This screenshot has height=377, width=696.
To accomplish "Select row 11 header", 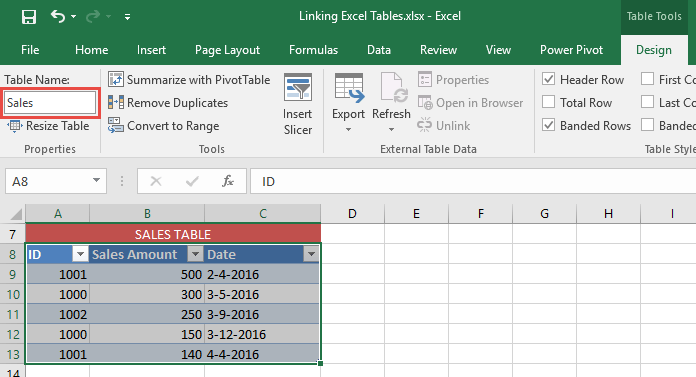I will click(12, 314).
